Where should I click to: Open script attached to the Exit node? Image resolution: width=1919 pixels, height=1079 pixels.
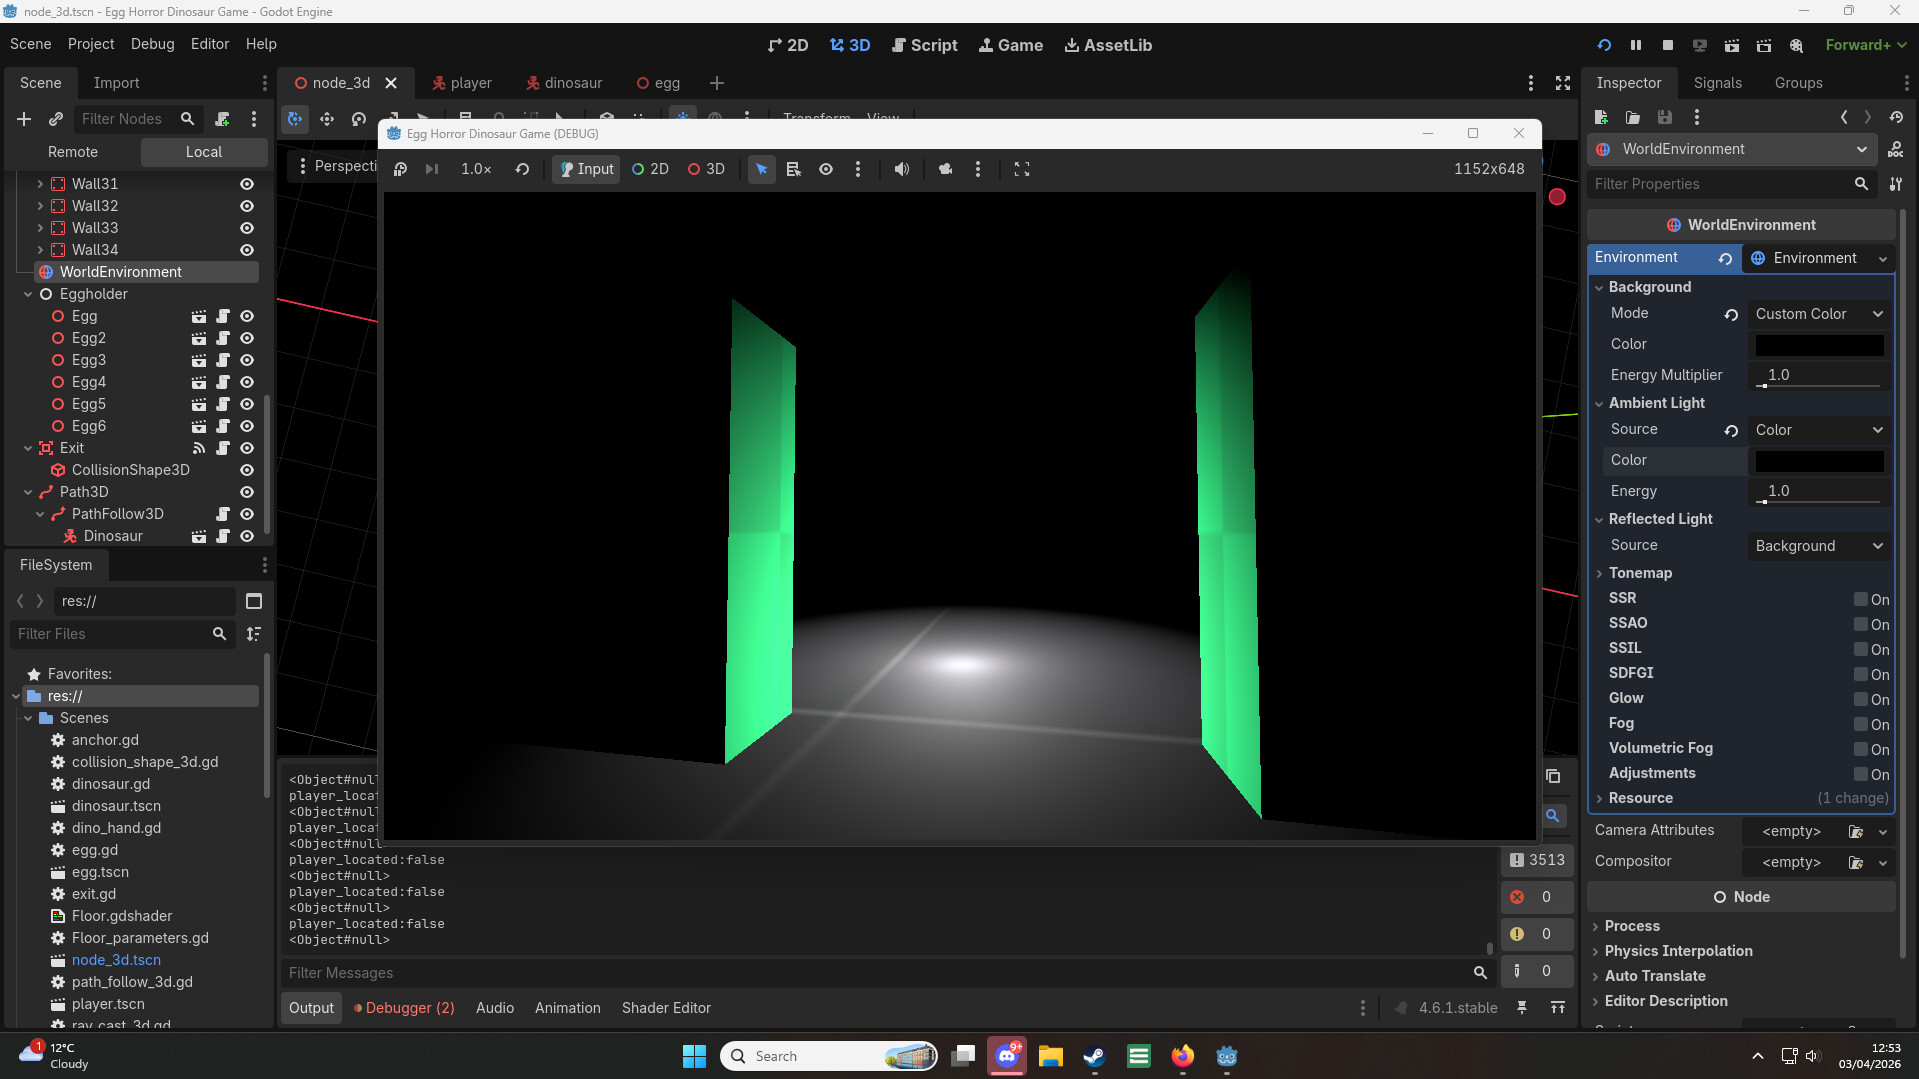tap(223, 448)
